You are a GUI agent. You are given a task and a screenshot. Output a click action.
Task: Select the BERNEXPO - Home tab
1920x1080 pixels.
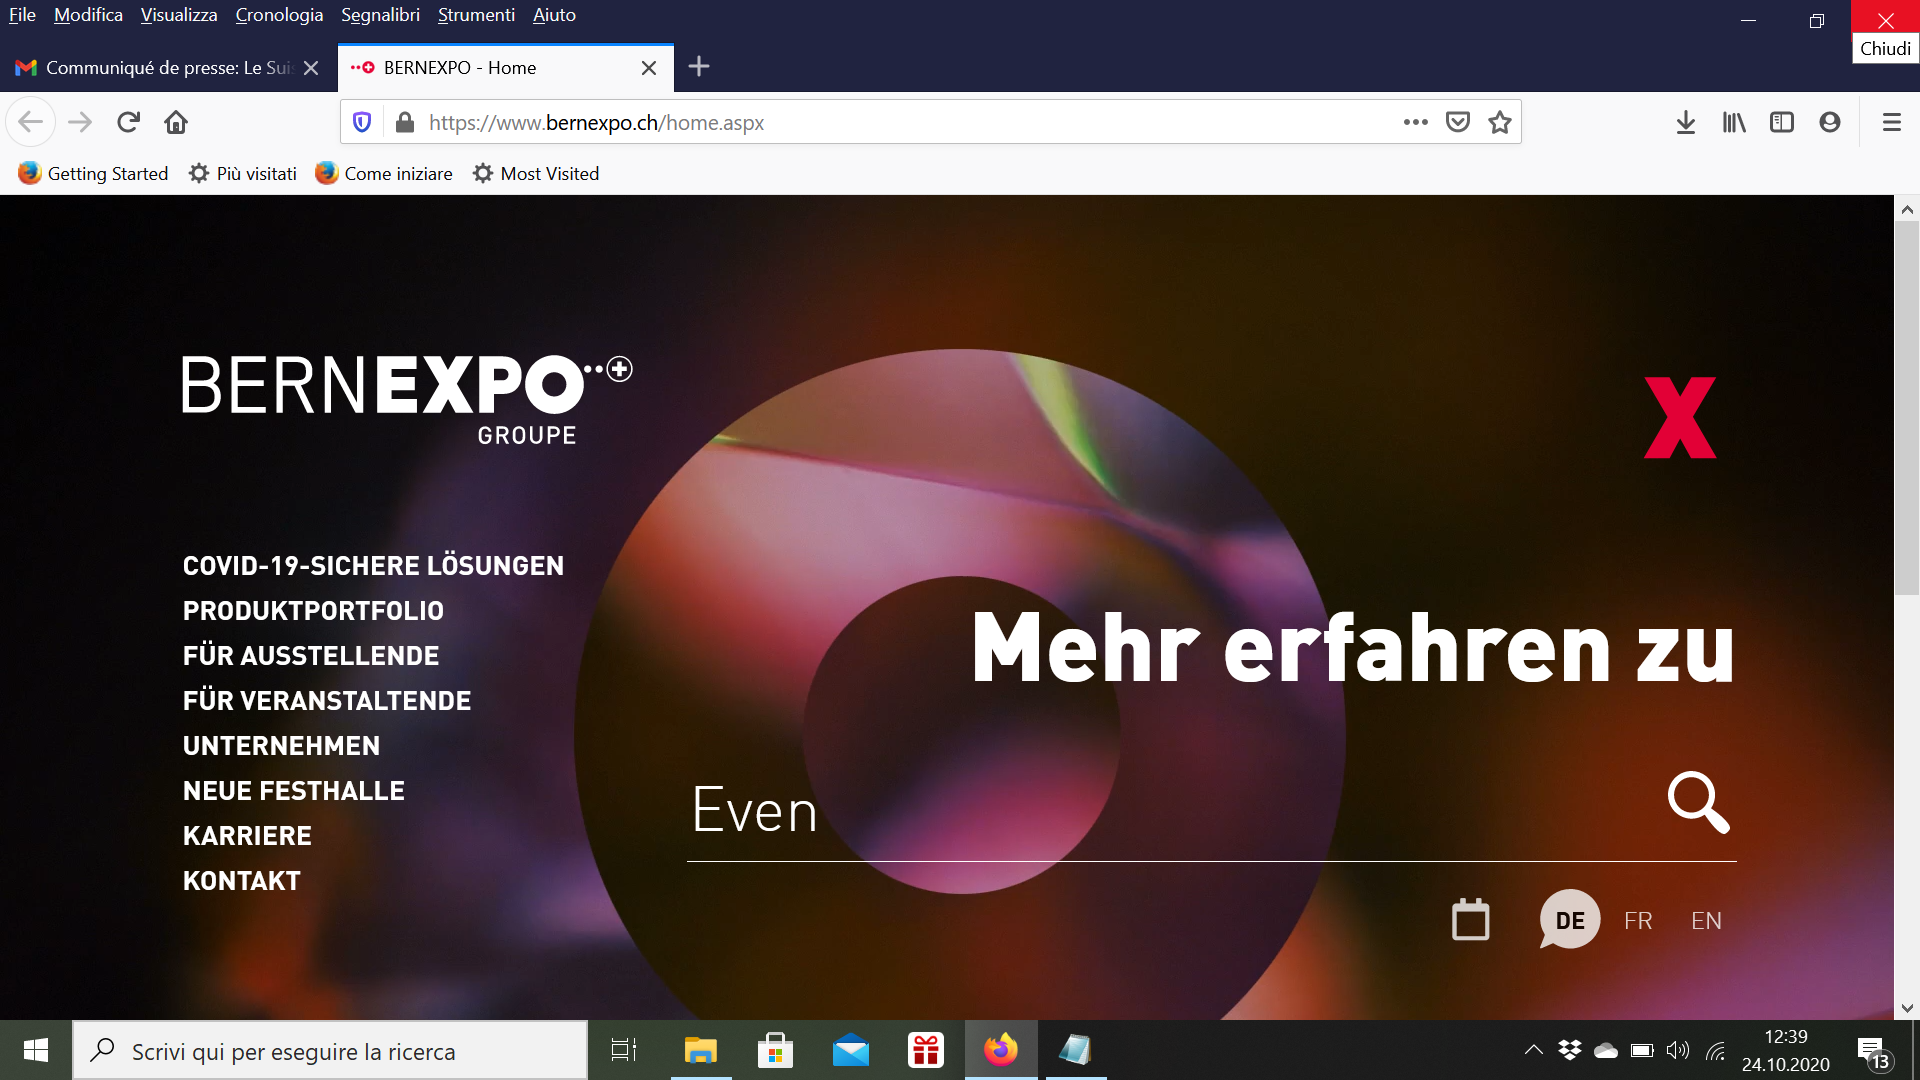(505, 68)
